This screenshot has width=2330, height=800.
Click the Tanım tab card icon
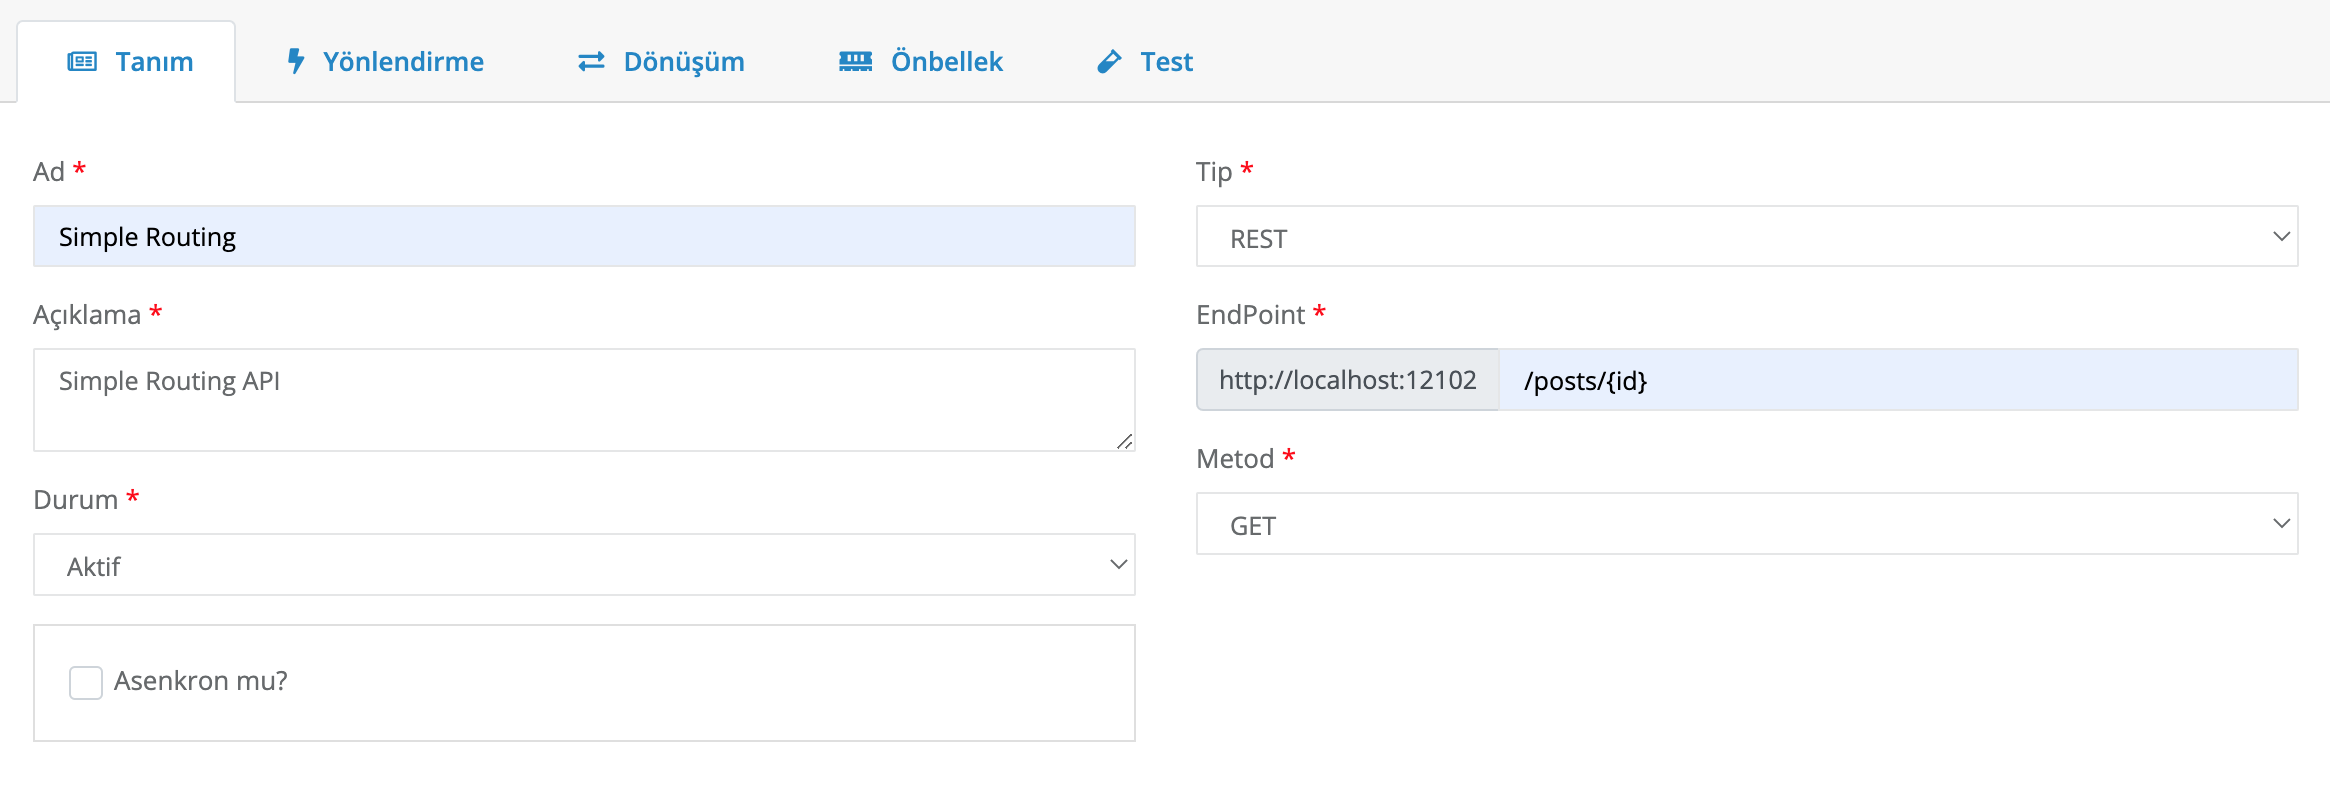coord(82,62)
